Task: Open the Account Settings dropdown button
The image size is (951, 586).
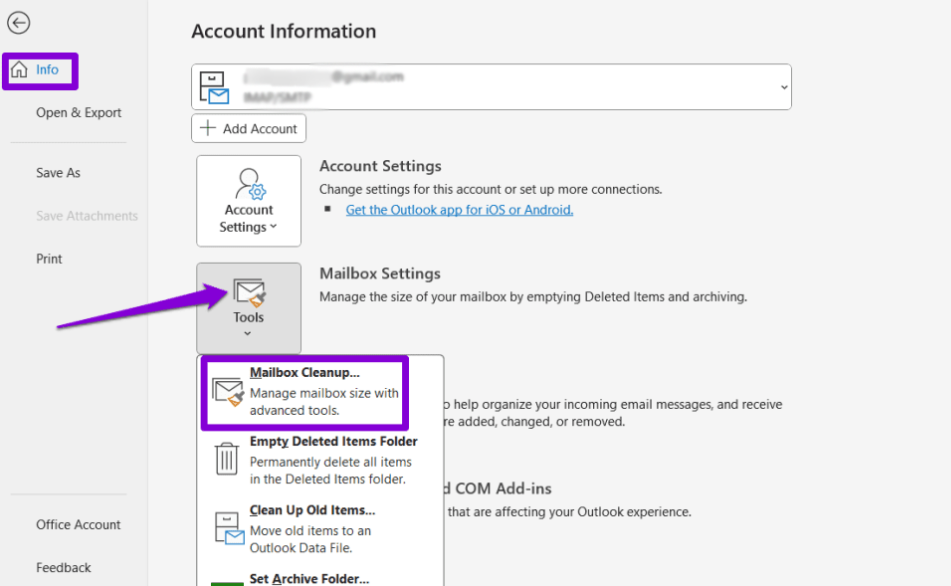Action: (x=249, y=201)
